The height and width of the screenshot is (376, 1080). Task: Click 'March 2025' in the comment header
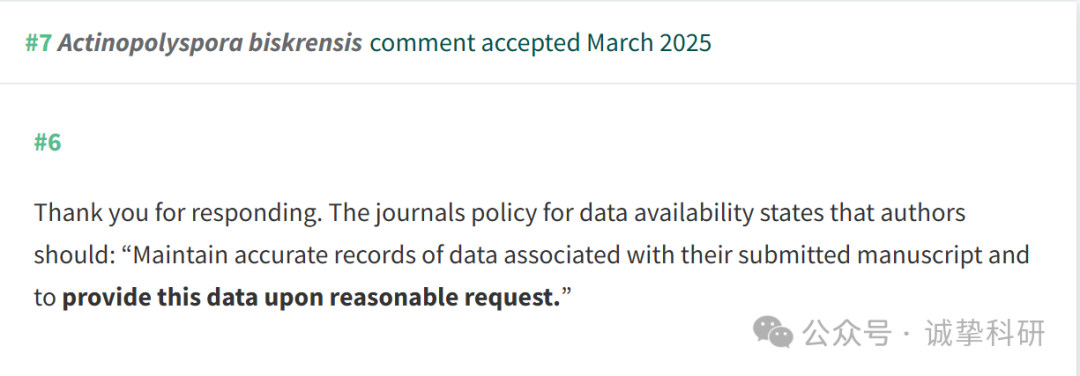point(649,43)
